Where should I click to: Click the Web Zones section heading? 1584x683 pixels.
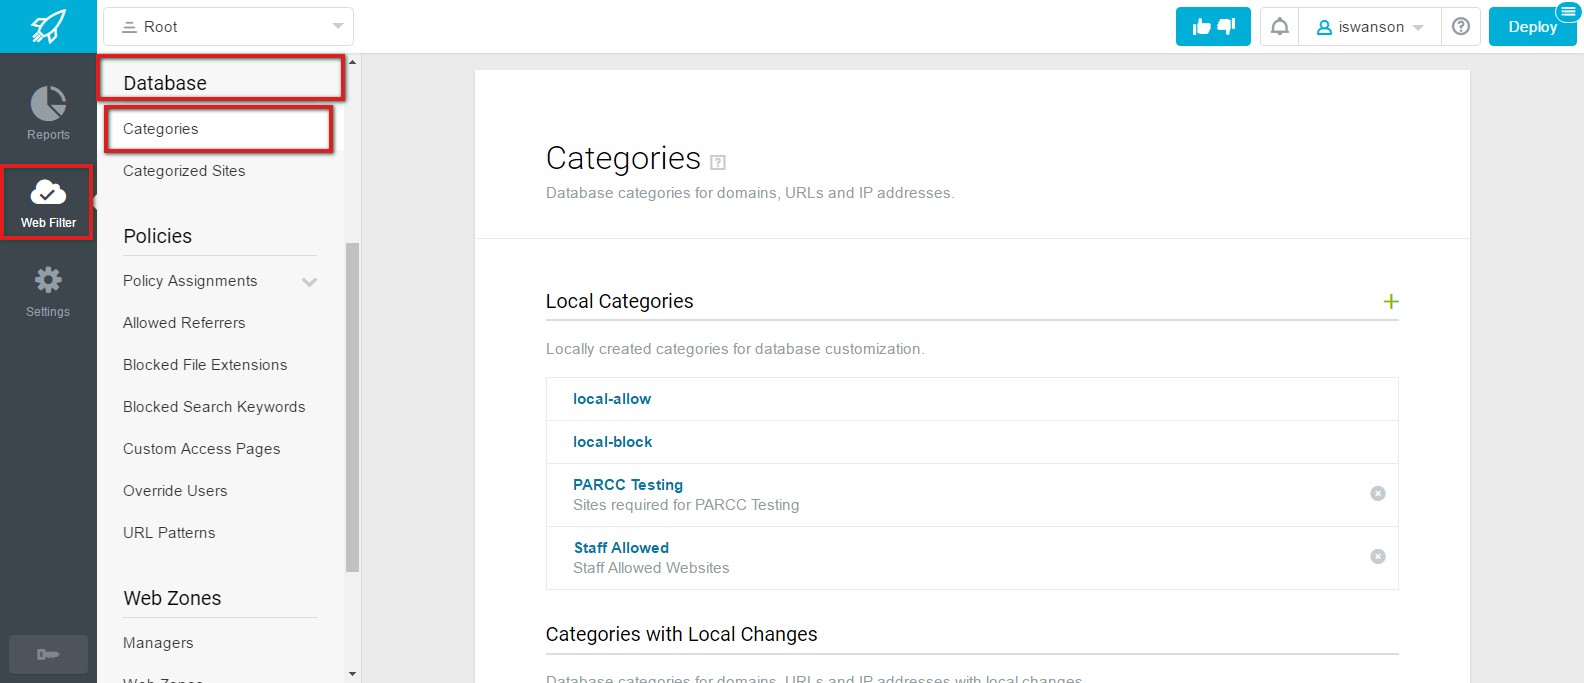(x=172, y=598)
